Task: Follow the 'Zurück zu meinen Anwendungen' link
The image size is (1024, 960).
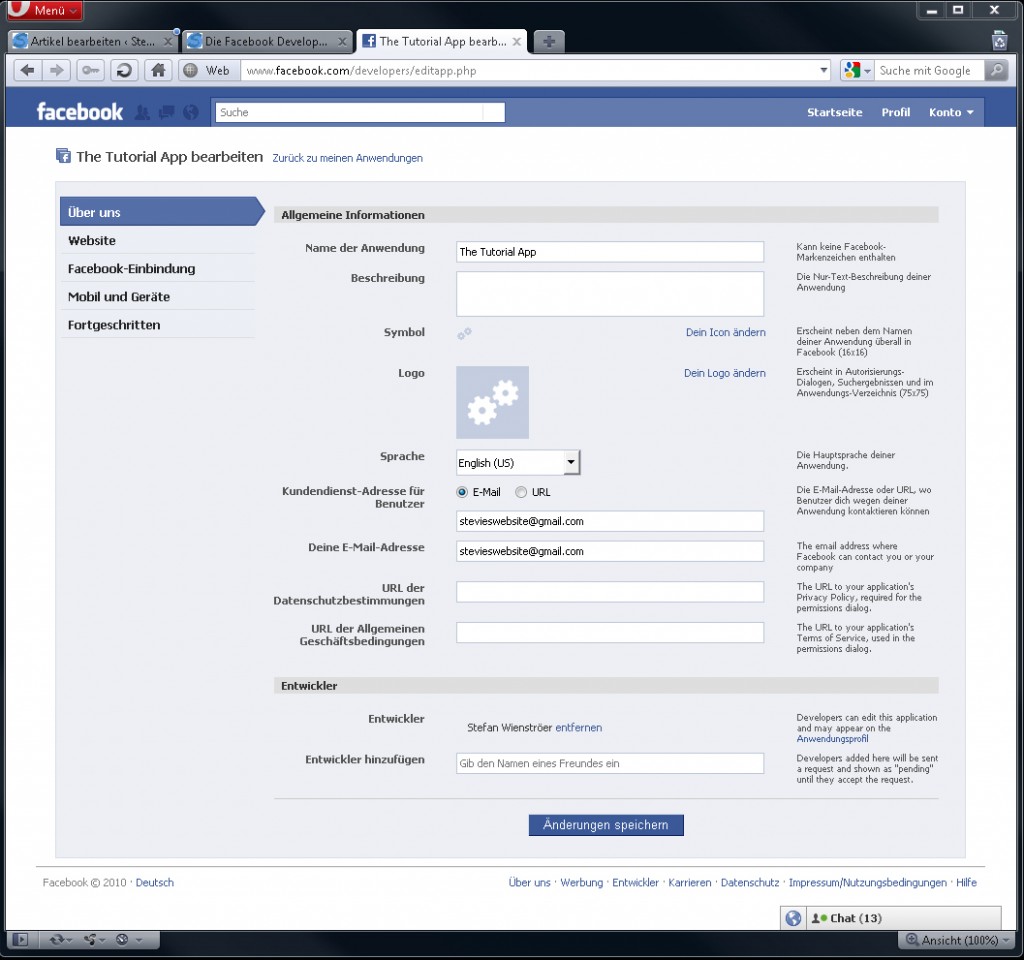Action: (347, 158)
